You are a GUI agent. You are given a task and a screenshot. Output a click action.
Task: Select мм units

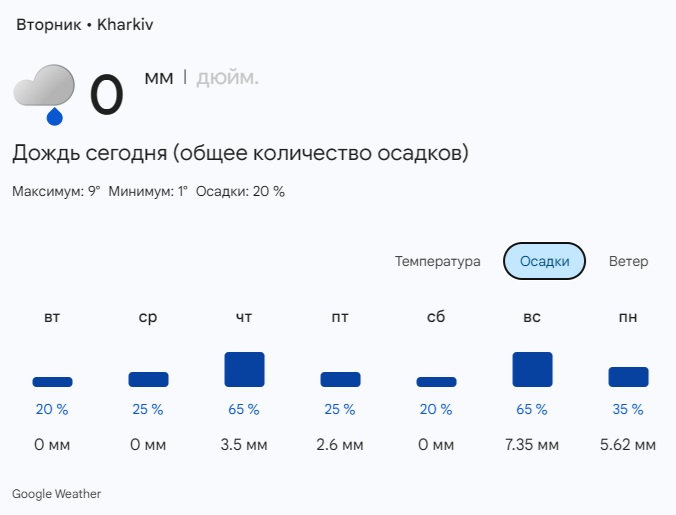pos(159,78)
